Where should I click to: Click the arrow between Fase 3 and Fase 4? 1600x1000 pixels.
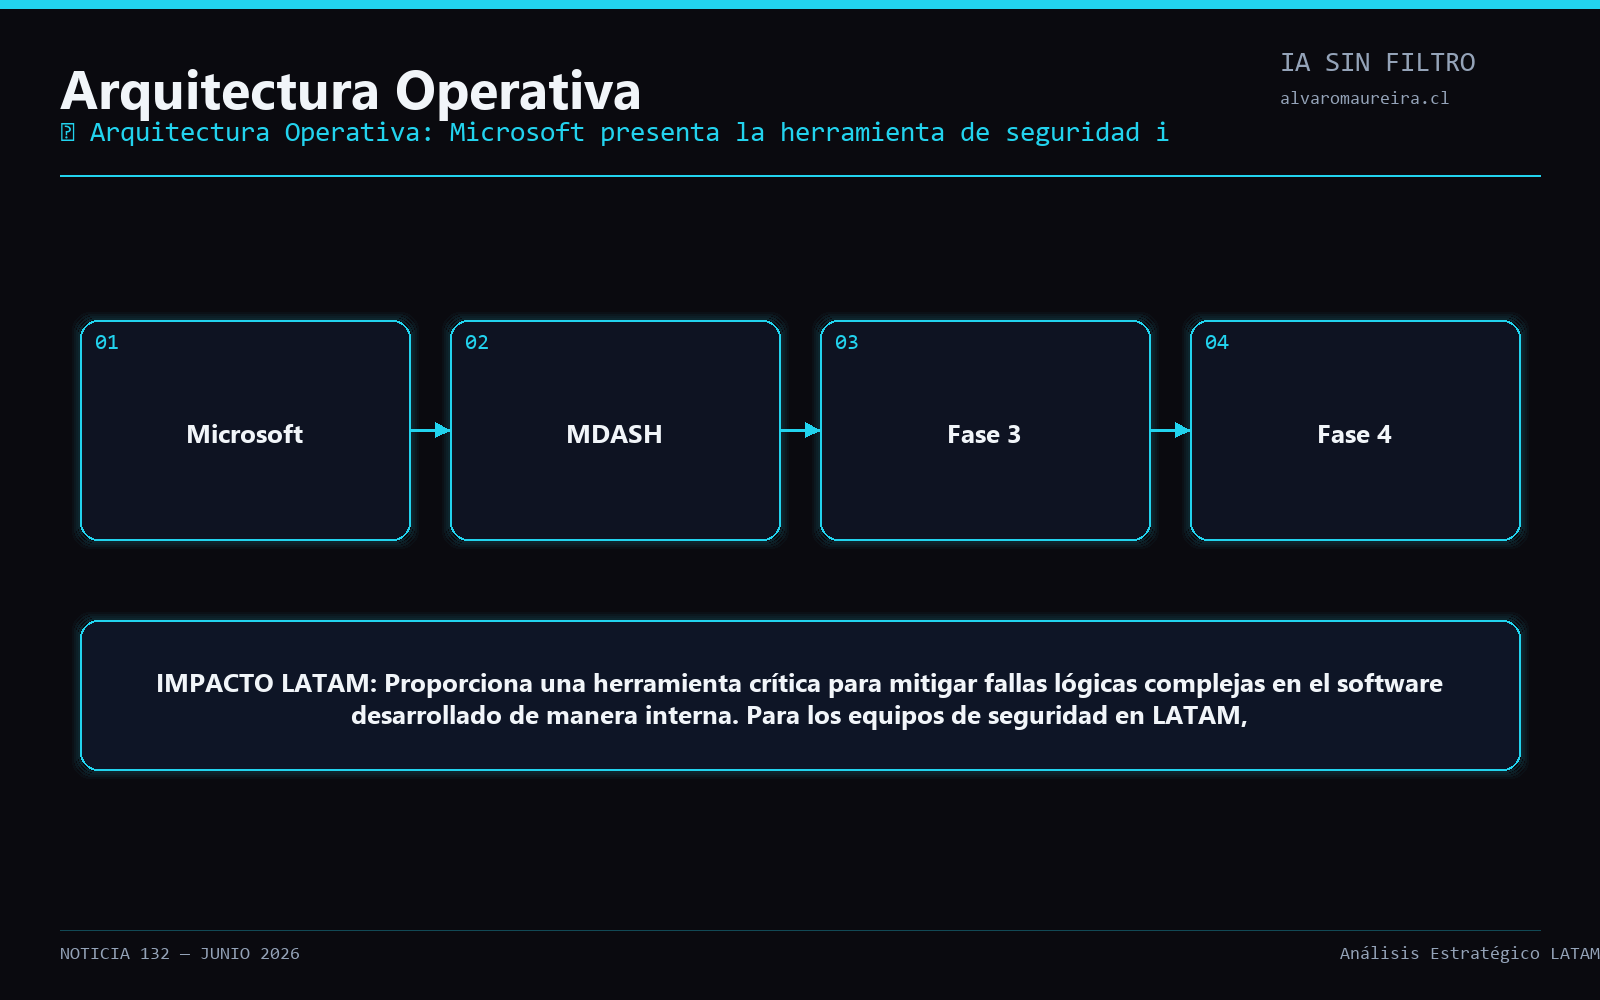click(1171, 430)
